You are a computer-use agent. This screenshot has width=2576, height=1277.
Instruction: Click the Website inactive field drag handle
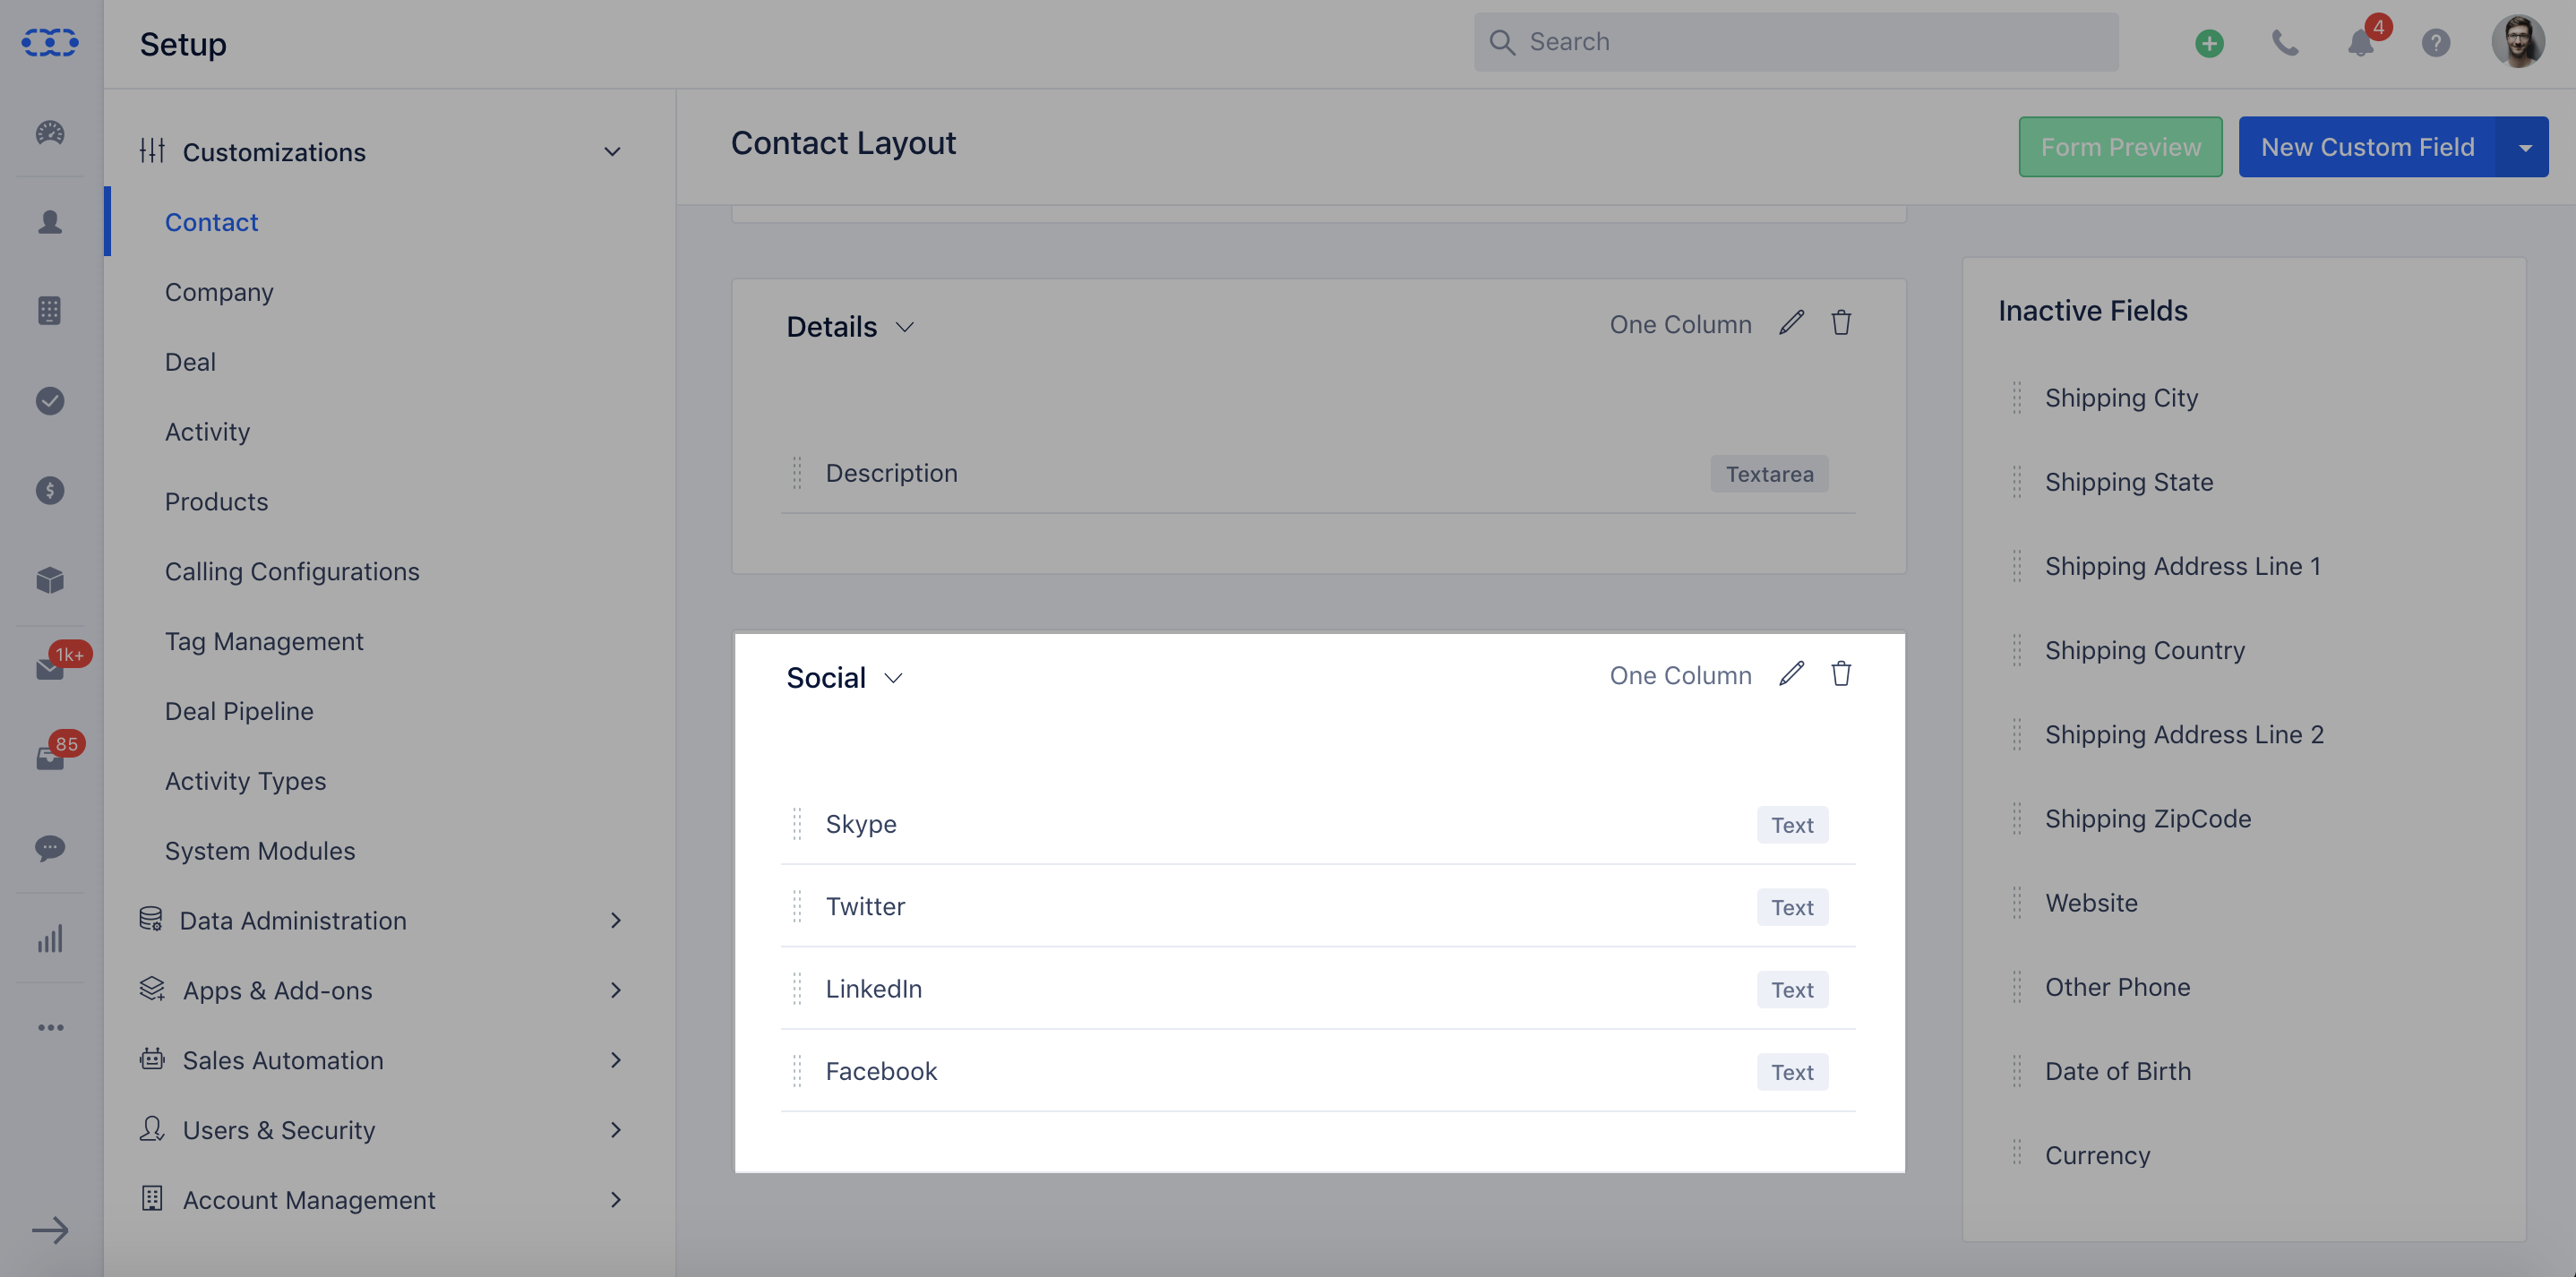pos(2017,903)
